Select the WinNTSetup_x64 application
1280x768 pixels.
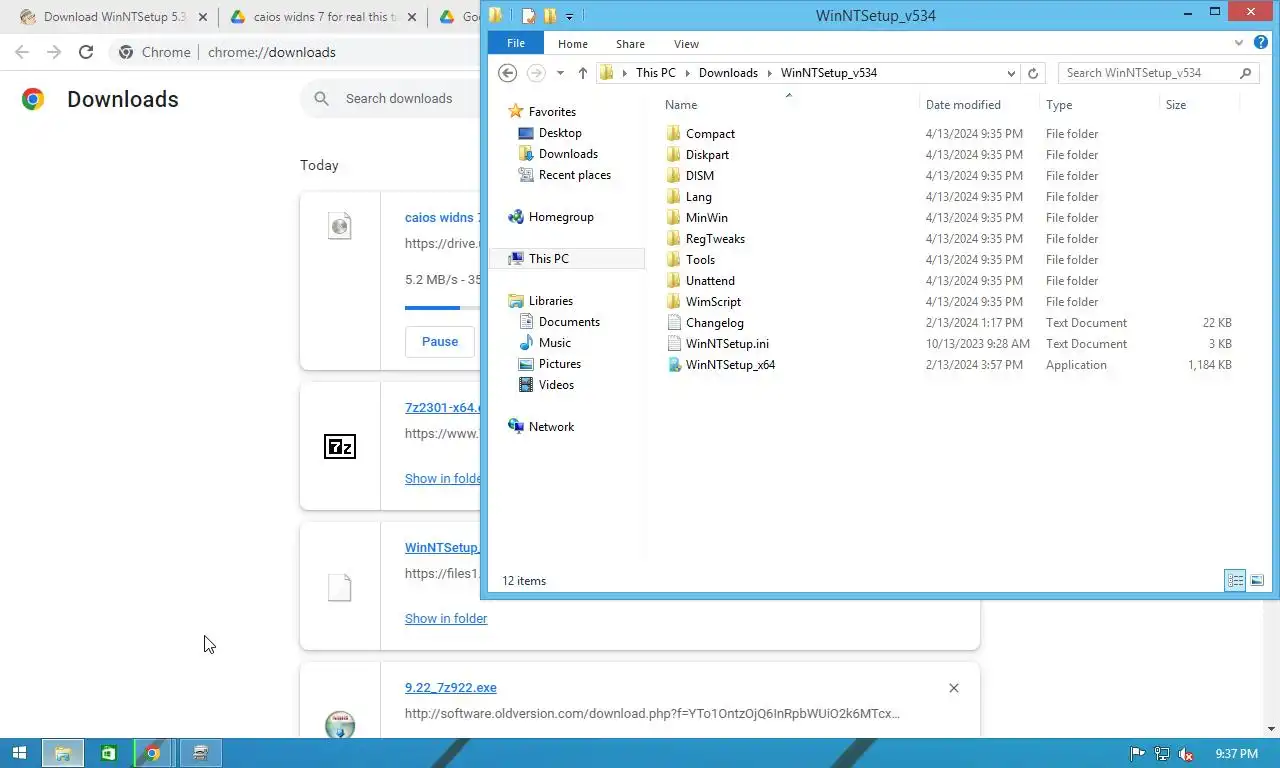coord(730,365)
